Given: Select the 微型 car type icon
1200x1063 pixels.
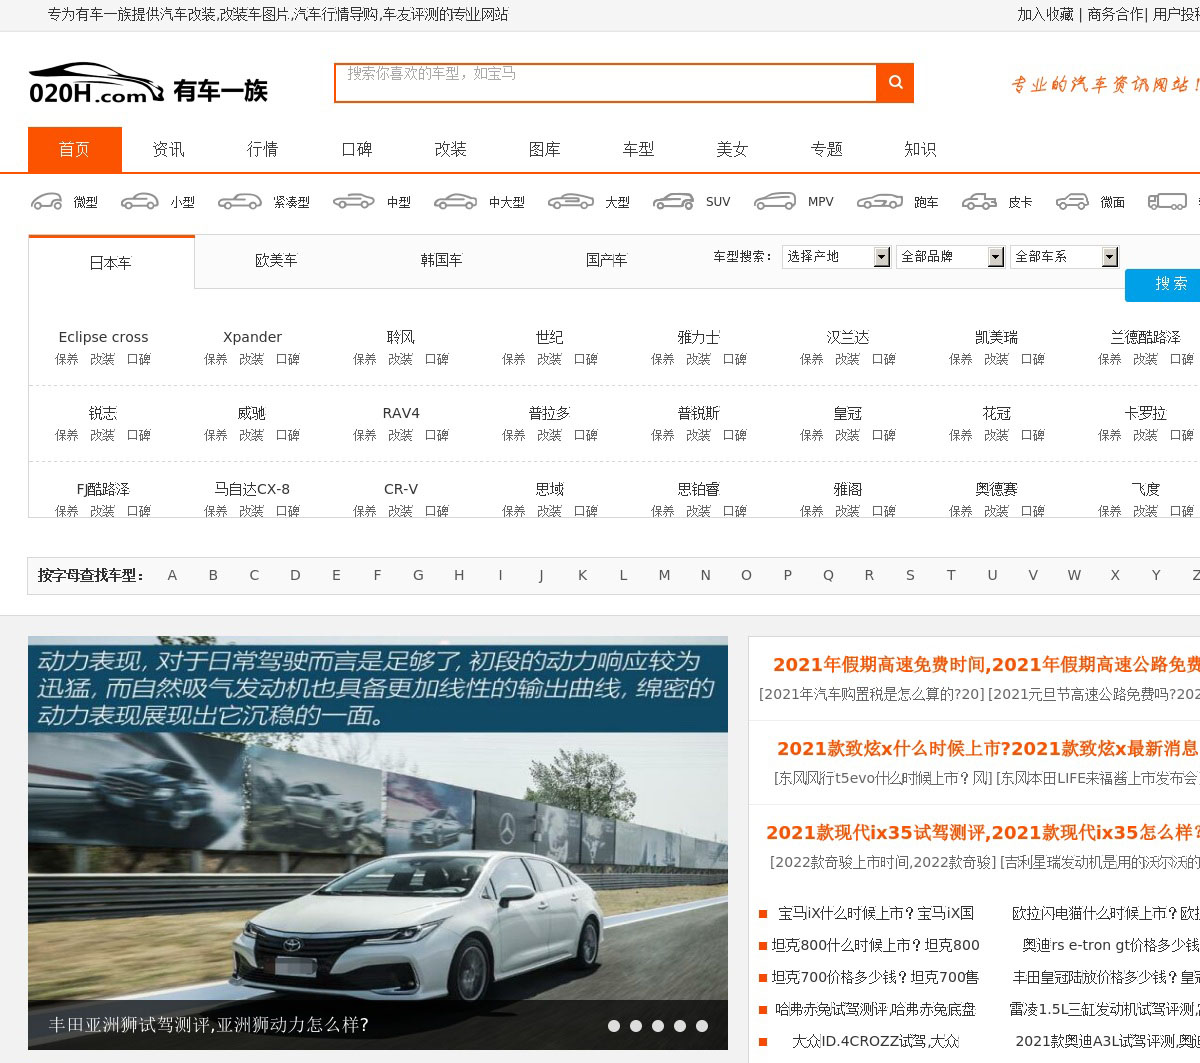Looking at the screenshot, I should [47, 202].
